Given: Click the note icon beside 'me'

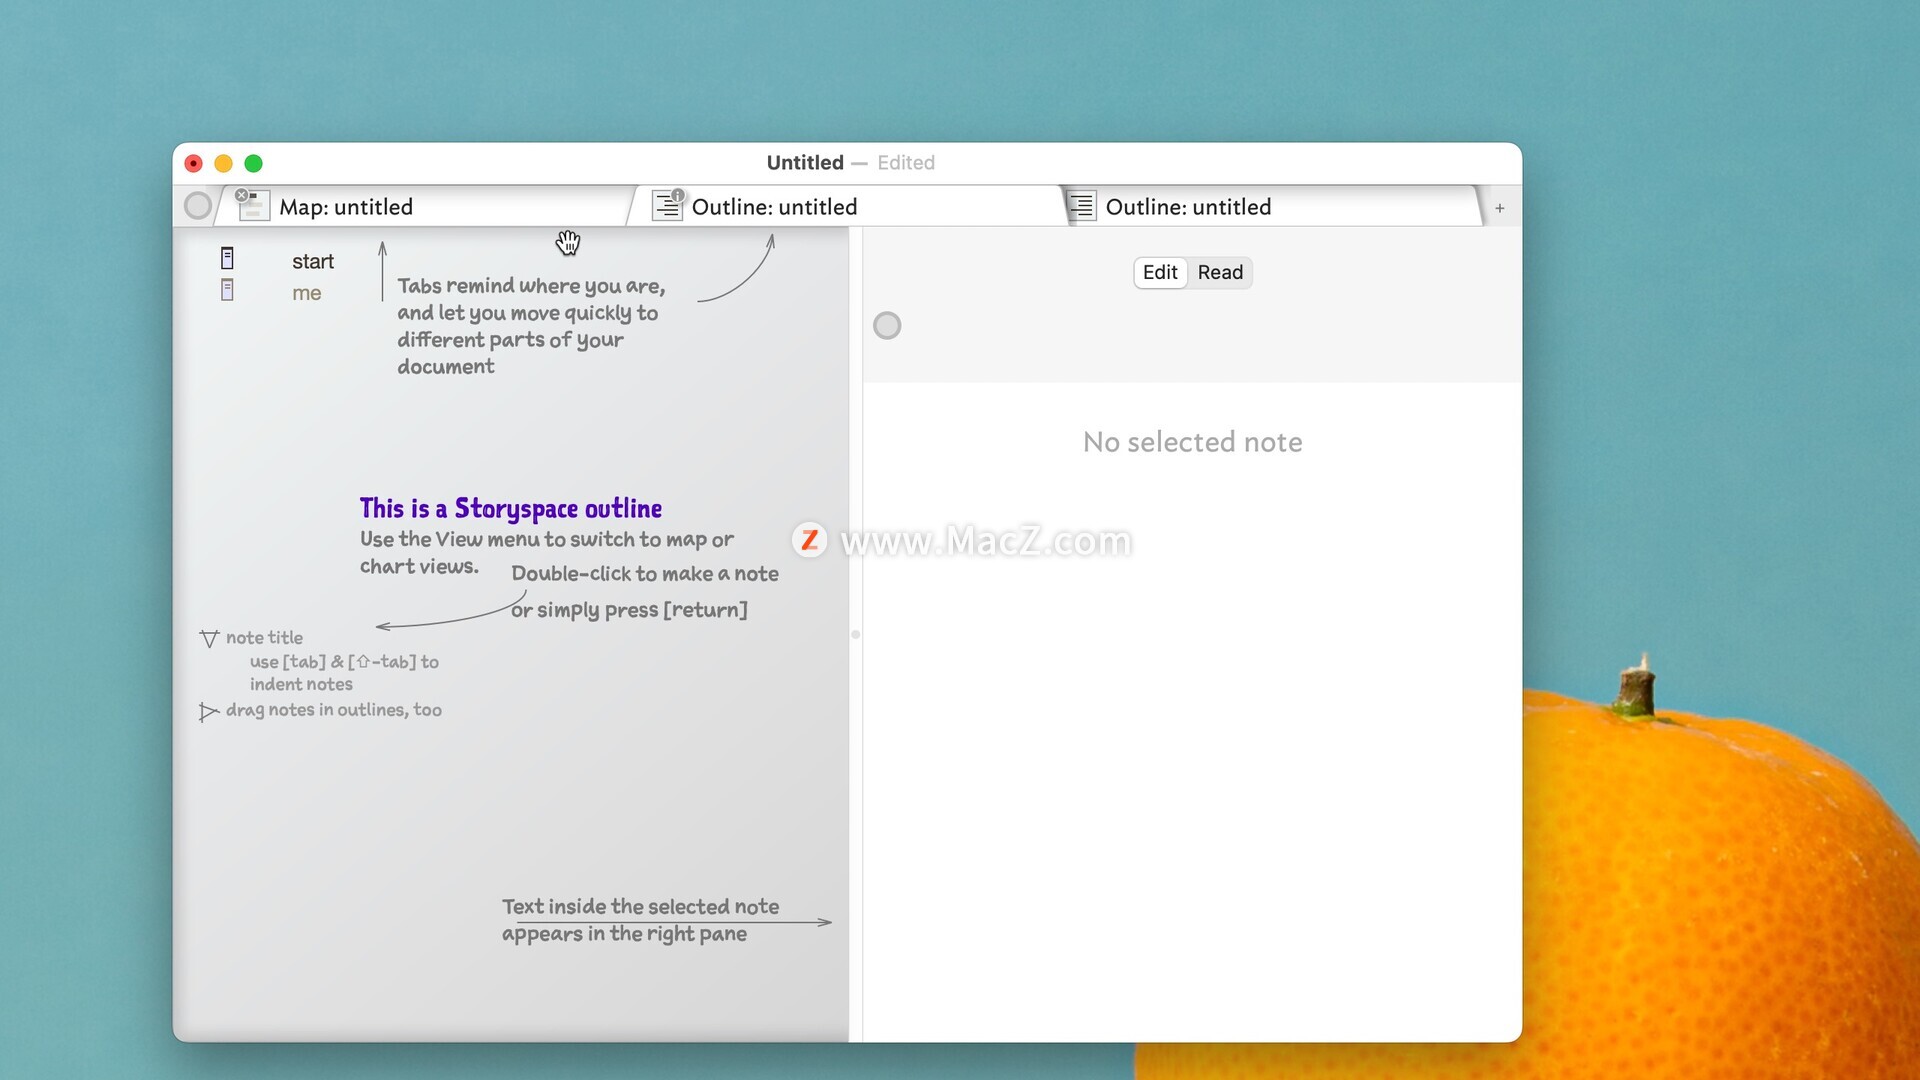Looking at the screenshot, I should pyautogui.click(x=227, y=291).
